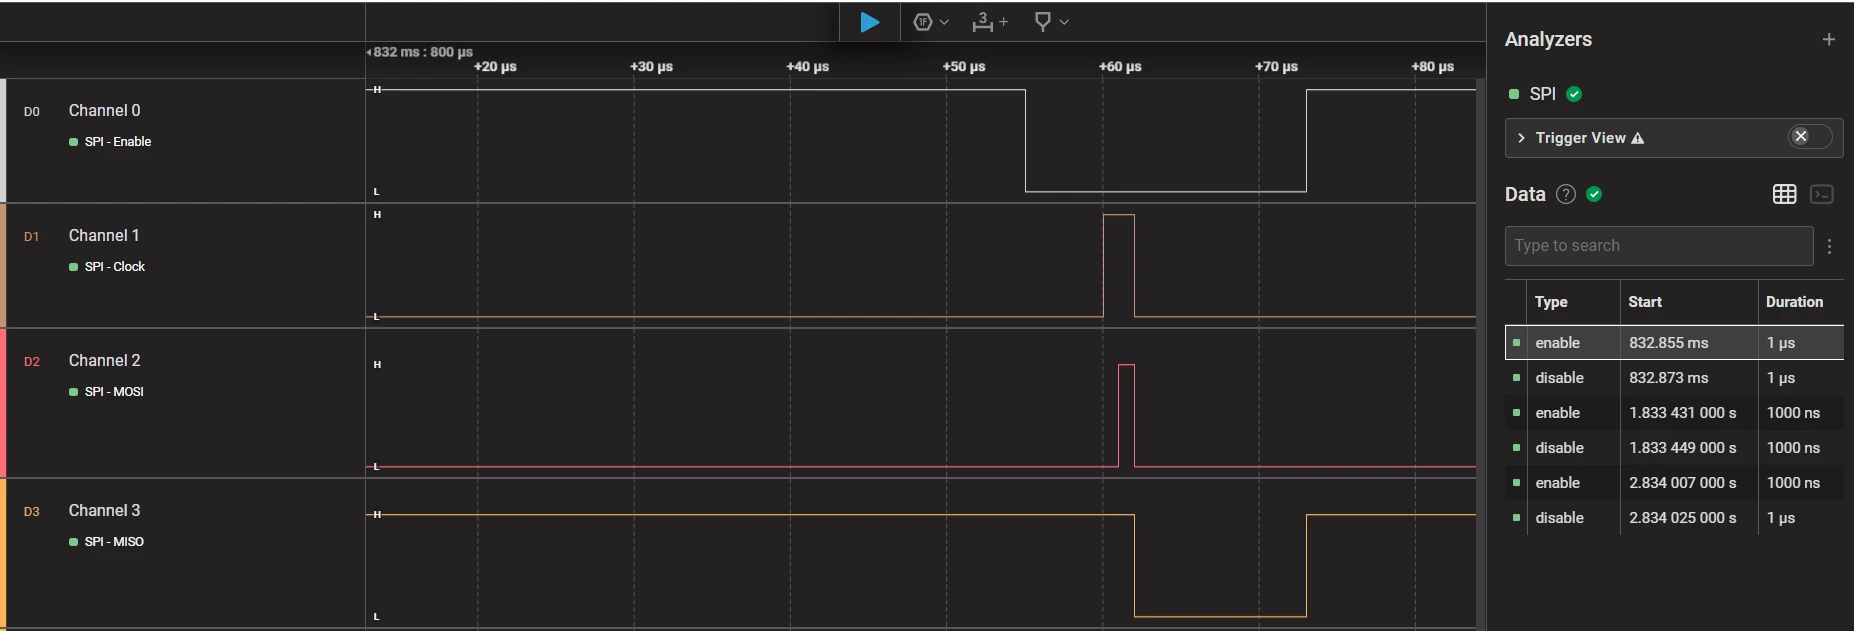Start capture with the blue play button
The width and height of the screenshot is (1854, 631).
pos(870,22)
